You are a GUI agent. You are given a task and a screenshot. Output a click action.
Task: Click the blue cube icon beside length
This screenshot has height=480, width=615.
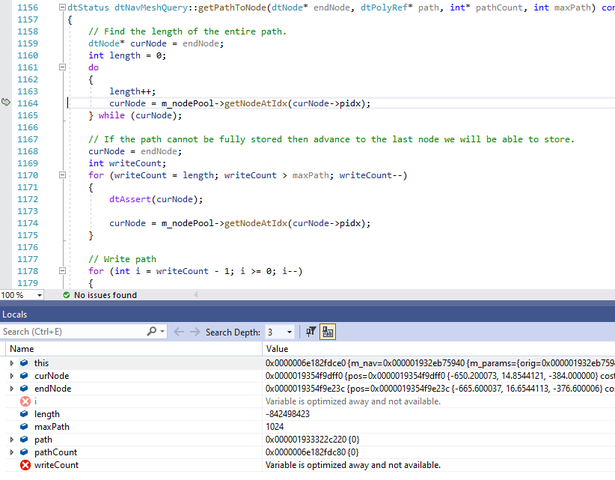24,414
